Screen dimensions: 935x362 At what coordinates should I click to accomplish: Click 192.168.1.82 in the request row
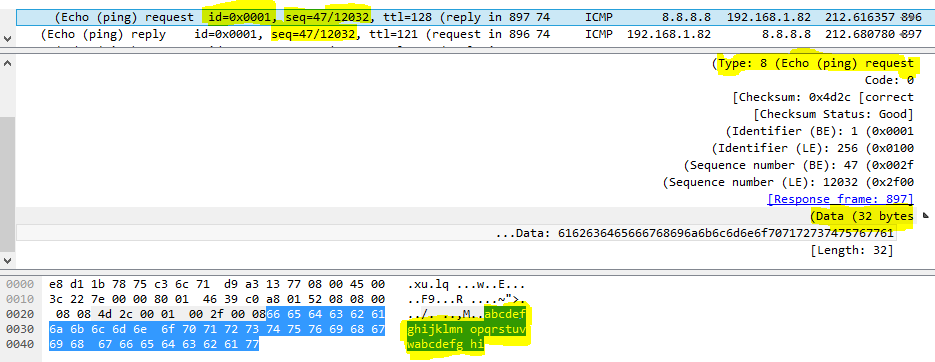pyautogui.click(x=769, y=17)
